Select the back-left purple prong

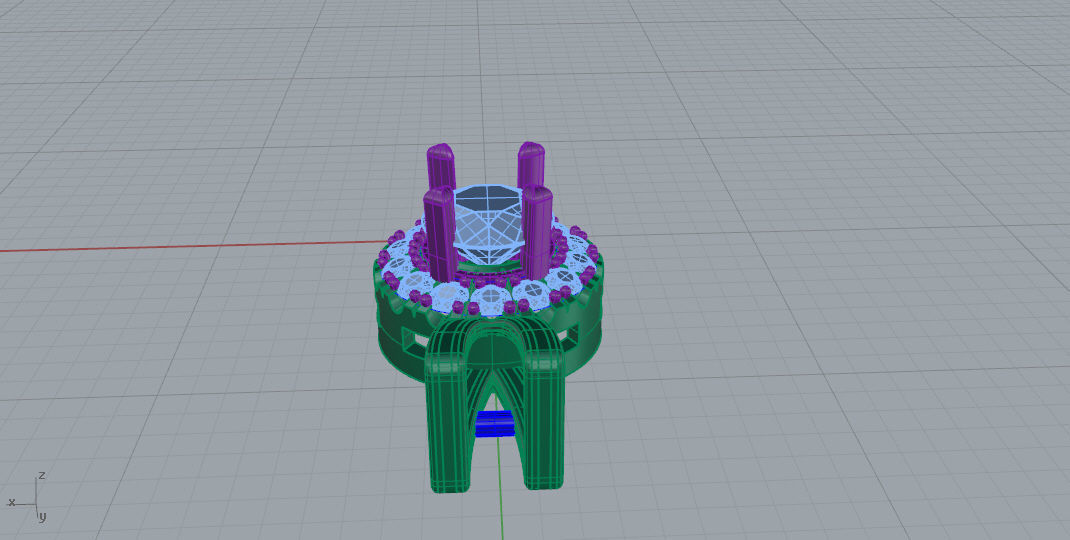pyautogui.click(x=440, y=165)
